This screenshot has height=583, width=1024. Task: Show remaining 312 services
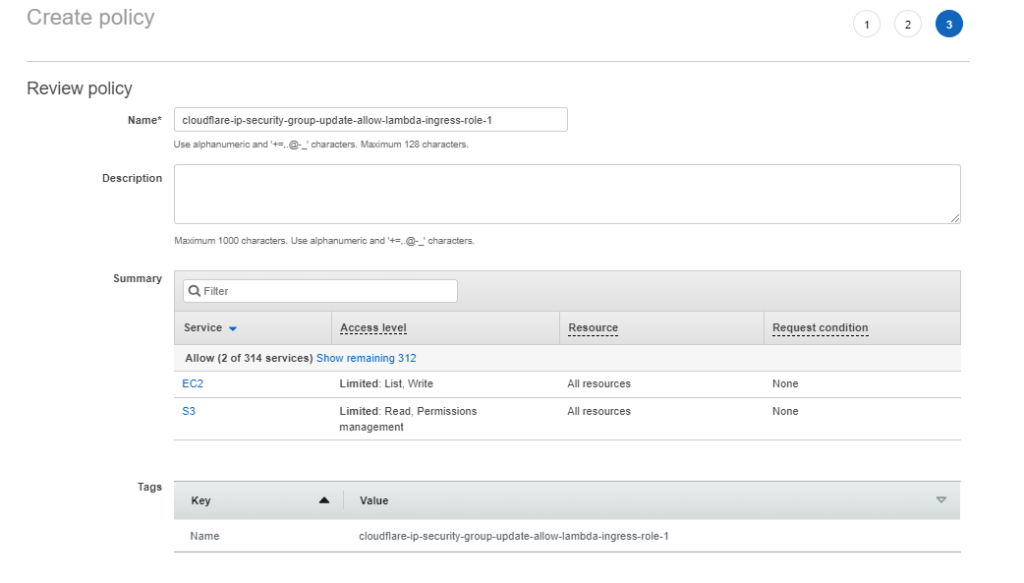coord(366,357)
